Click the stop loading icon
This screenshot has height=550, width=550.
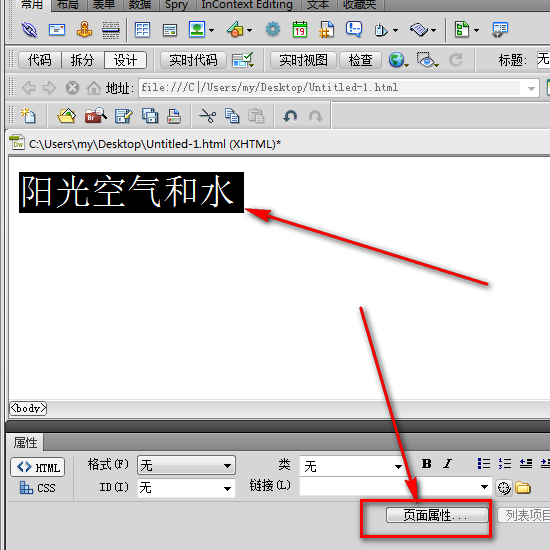(x=72, y=88)
